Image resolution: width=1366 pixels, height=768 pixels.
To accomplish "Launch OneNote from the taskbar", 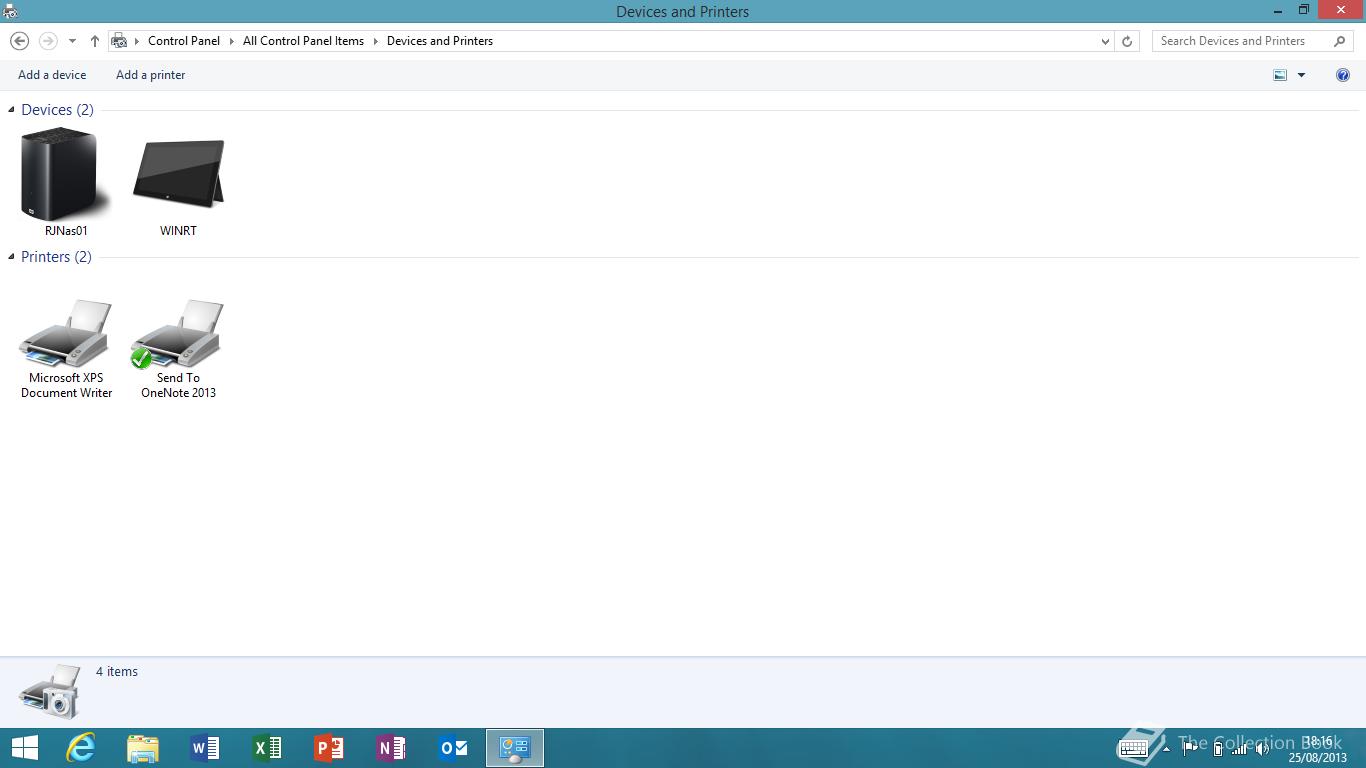I will (391, 748).
